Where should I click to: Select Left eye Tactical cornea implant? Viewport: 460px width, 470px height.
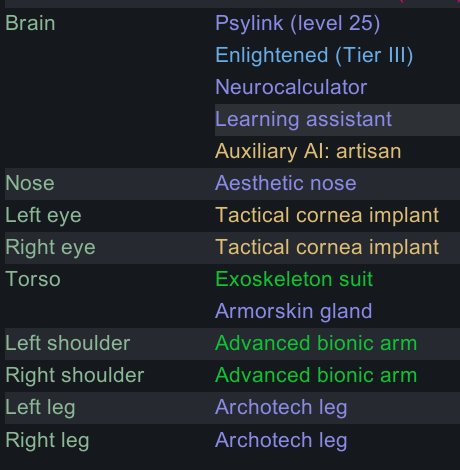click(327, 215)
